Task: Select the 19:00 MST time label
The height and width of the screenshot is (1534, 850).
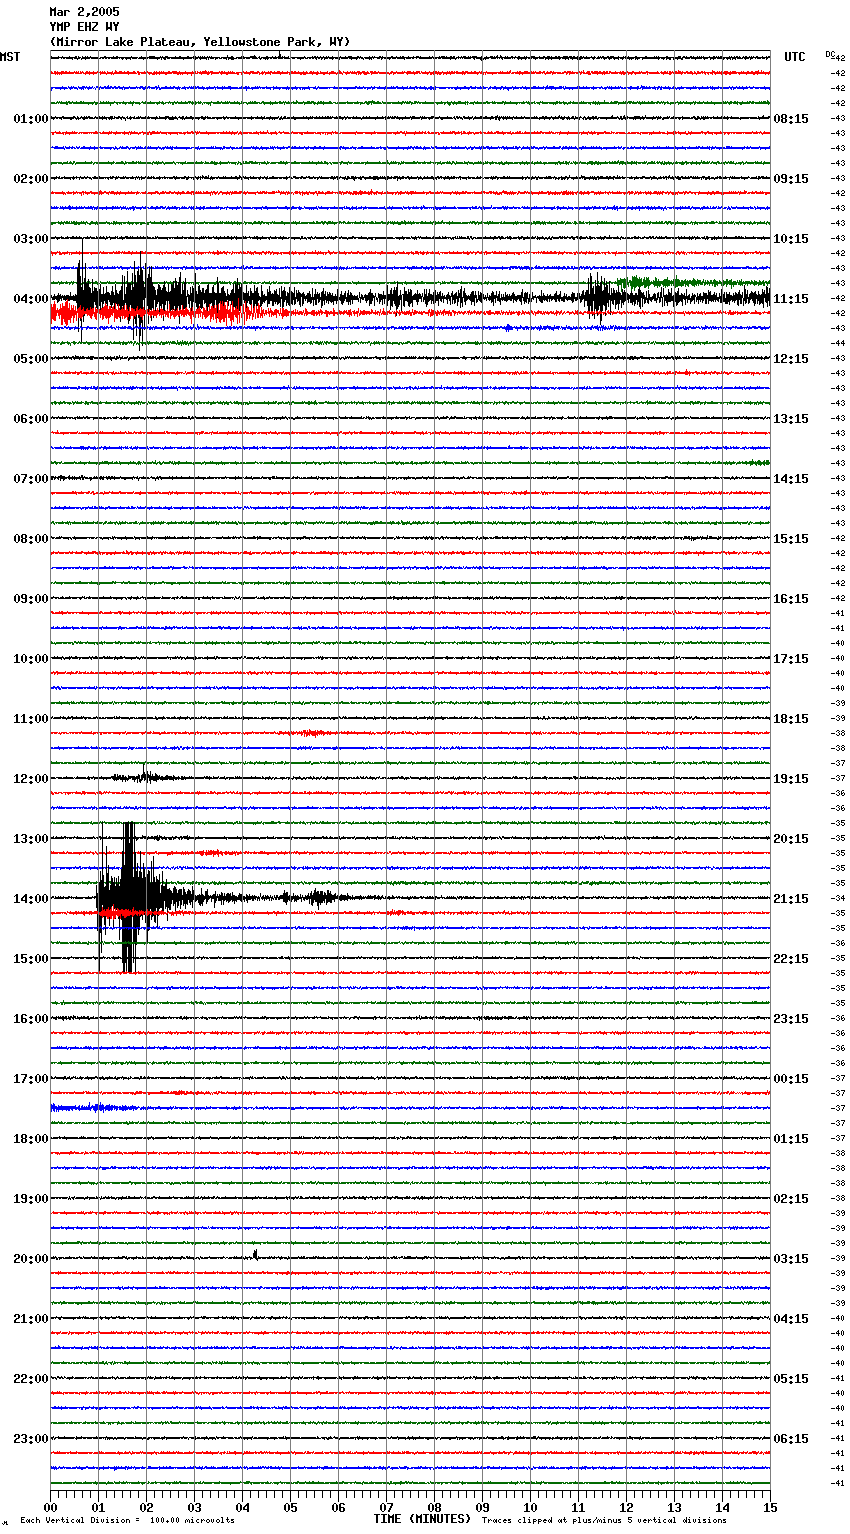Action: [31, 1199]
